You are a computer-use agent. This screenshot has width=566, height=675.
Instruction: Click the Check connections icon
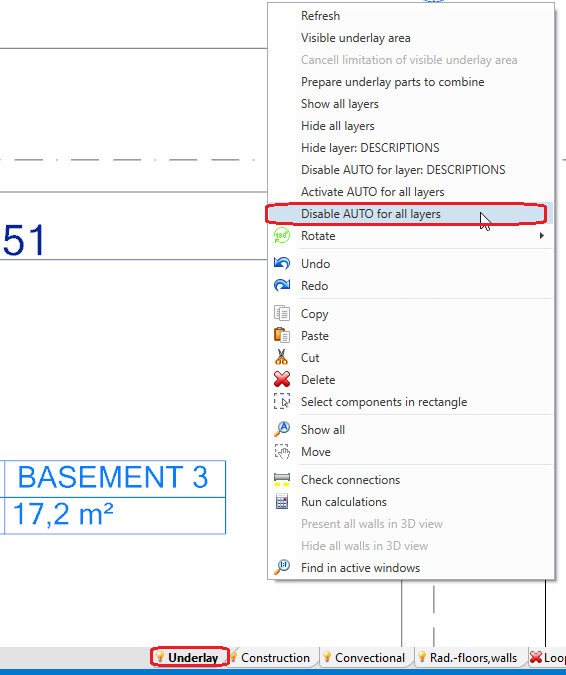pyautogui.click(x=282, y=480)
